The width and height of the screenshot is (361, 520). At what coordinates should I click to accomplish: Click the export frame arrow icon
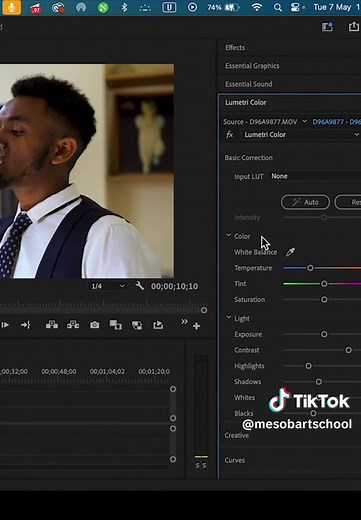point(158,325)
